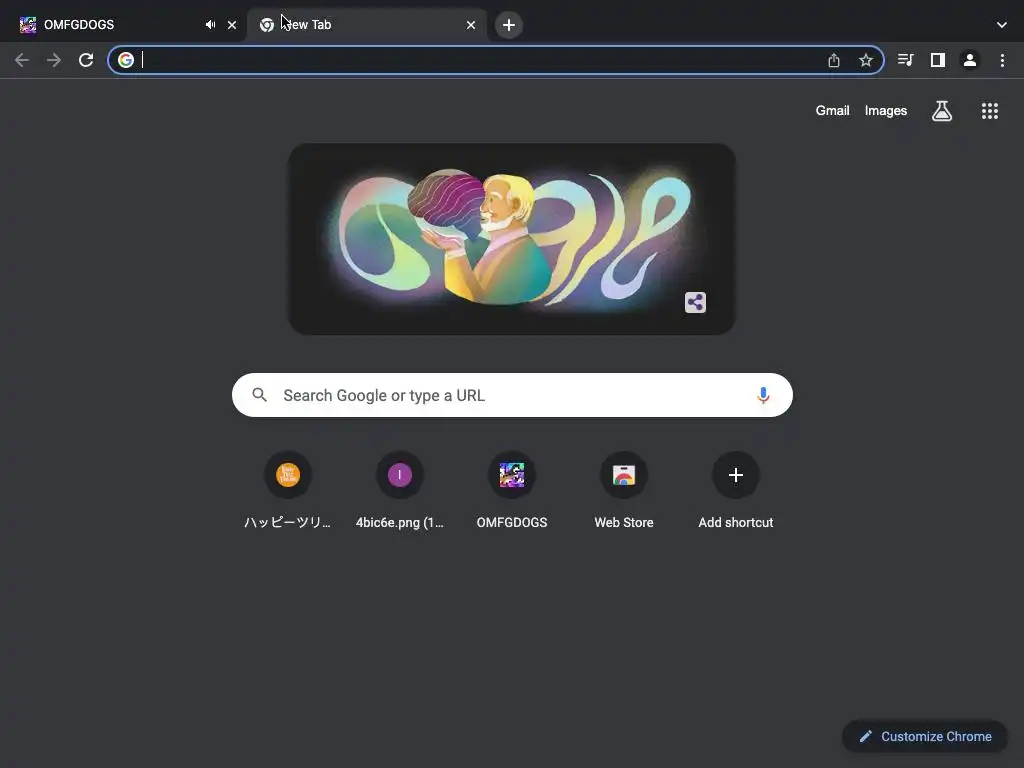Screen dimensions: 1024x768
Task: Click the Search Google or type a URL box
Action: tap(512, 395)
